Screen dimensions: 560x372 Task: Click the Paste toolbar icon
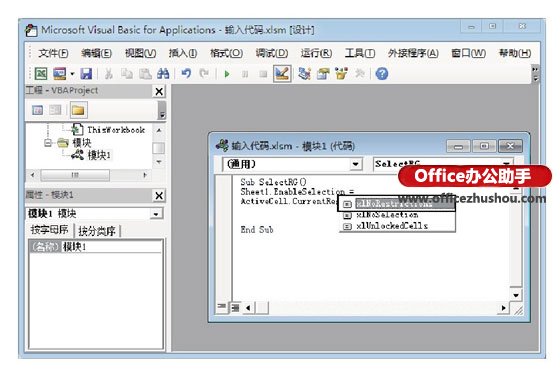pos(145,74)
